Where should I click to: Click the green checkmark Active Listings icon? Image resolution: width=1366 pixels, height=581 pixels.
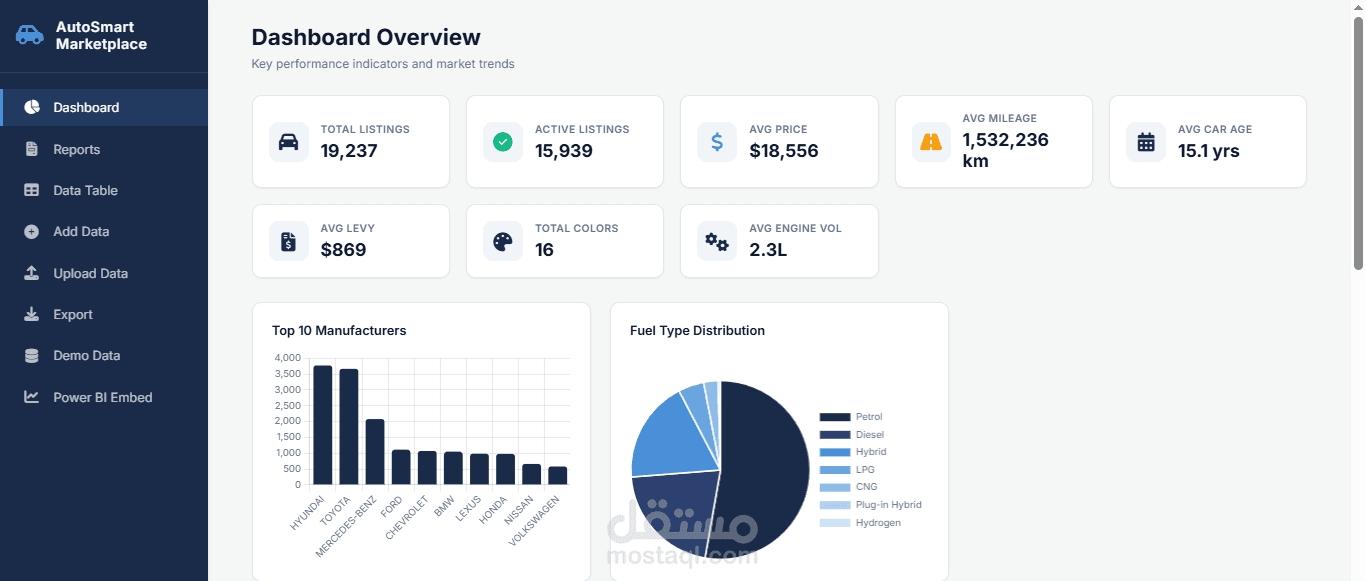pos(503,141)
